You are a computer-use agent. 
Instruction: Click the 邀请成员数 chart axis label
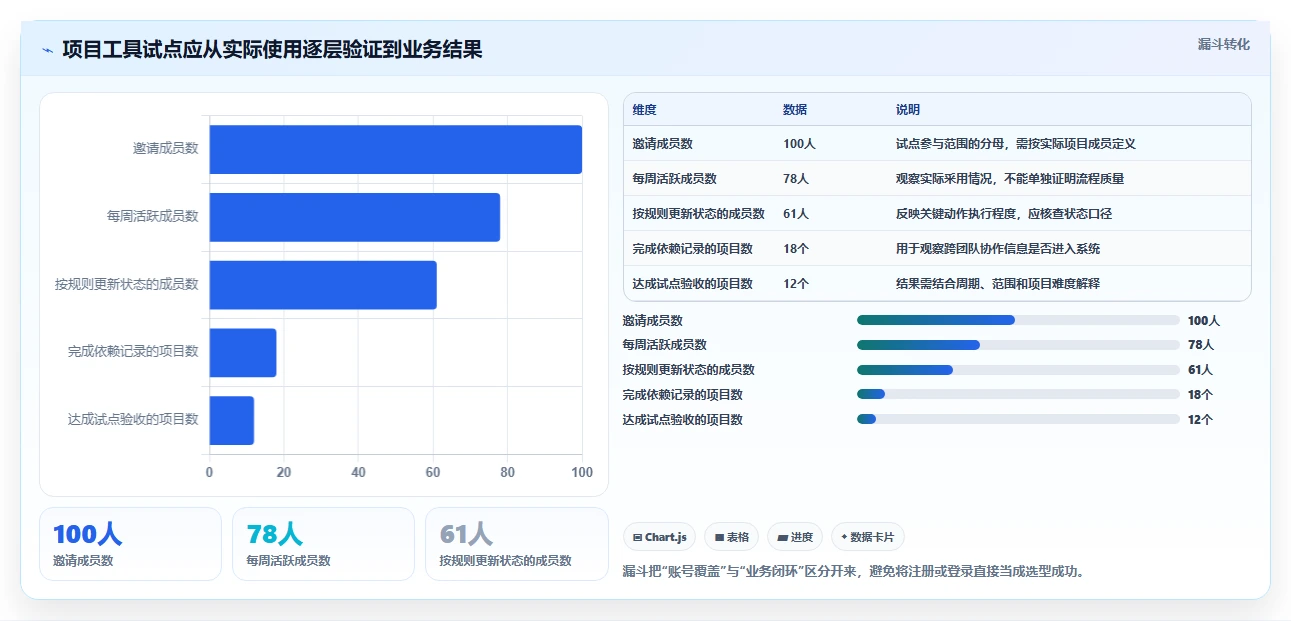click(x=166, y=148)
